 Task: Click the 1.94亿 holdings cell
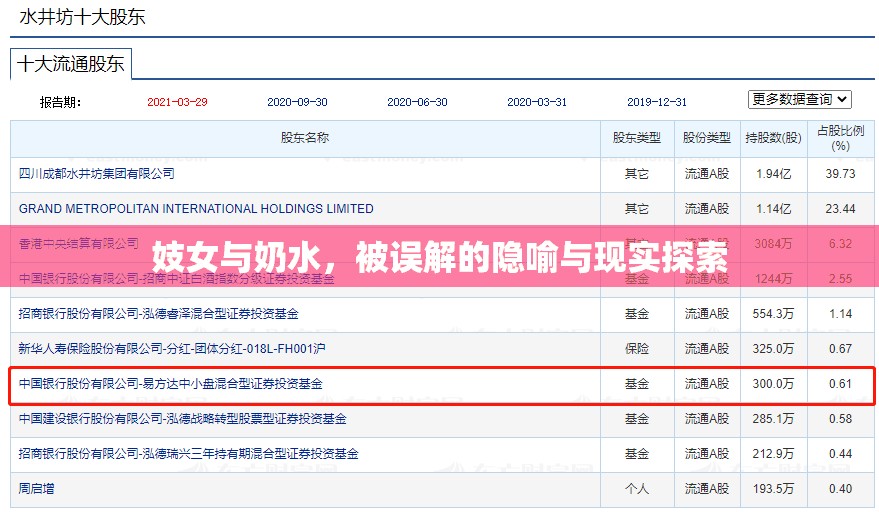pos(774,174)
